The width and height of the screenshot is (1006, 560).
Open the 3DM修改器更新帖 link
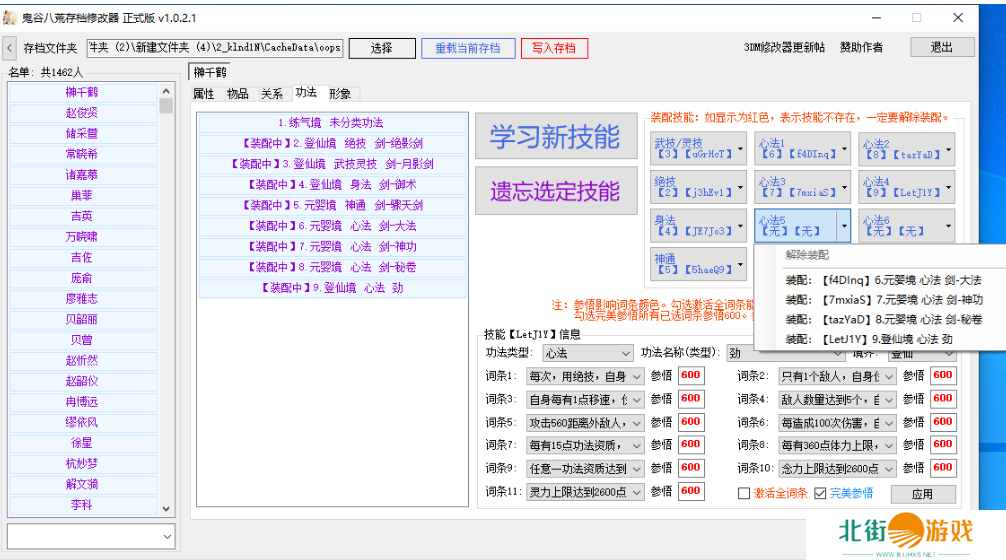coord(784,47)
